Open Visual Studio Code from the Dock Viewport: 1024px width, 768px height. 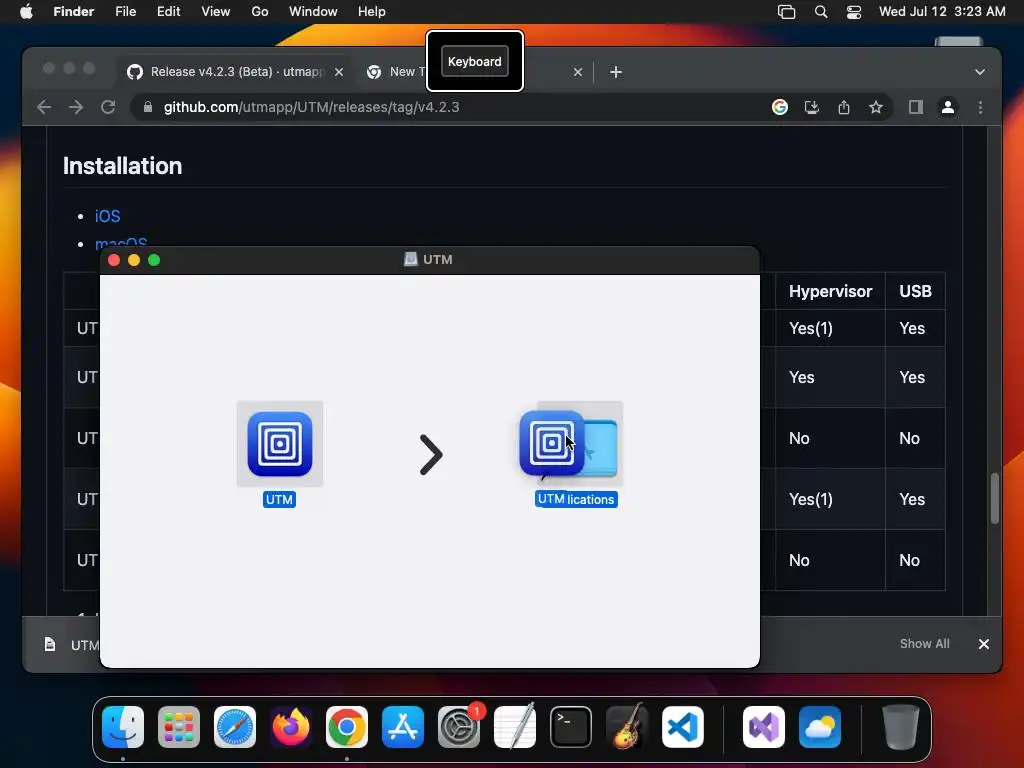683,727
